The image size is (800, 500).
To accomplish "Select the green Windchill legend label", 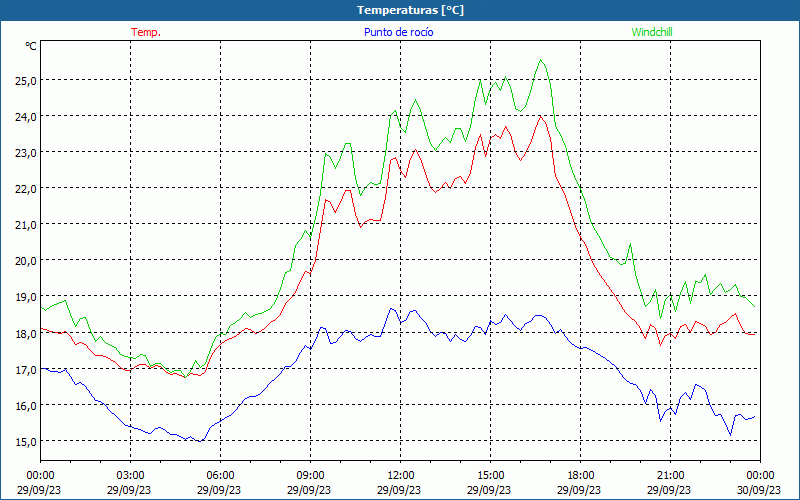I will click(x=652, y=32).
